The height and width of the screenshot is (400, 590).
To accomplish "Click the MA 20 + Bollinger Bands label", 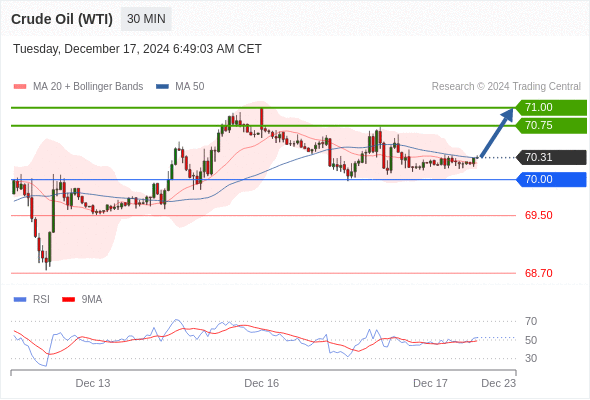I will point(88,87).
